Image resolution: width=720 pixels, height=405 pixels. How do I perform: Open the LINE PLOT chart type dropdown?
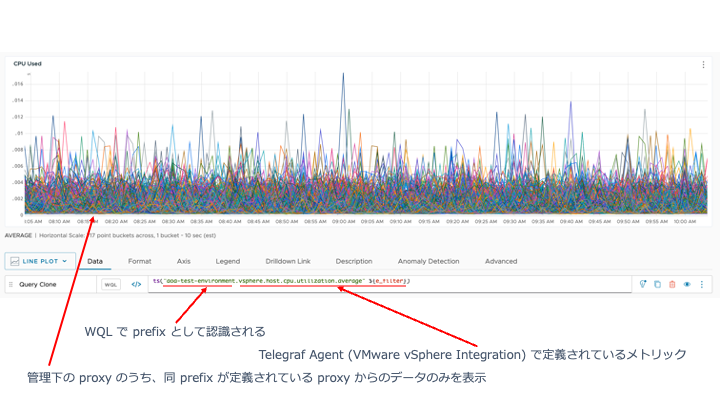coord(40,261)
